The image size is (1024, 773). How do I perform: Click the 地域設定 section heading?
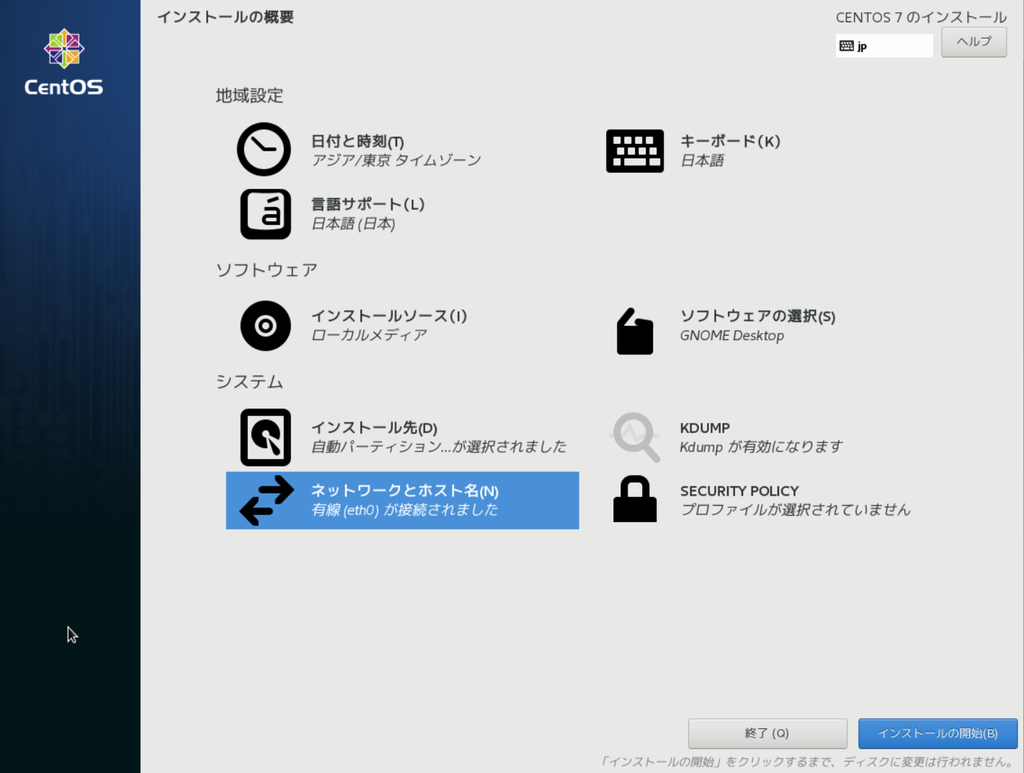tap(249, 95)
